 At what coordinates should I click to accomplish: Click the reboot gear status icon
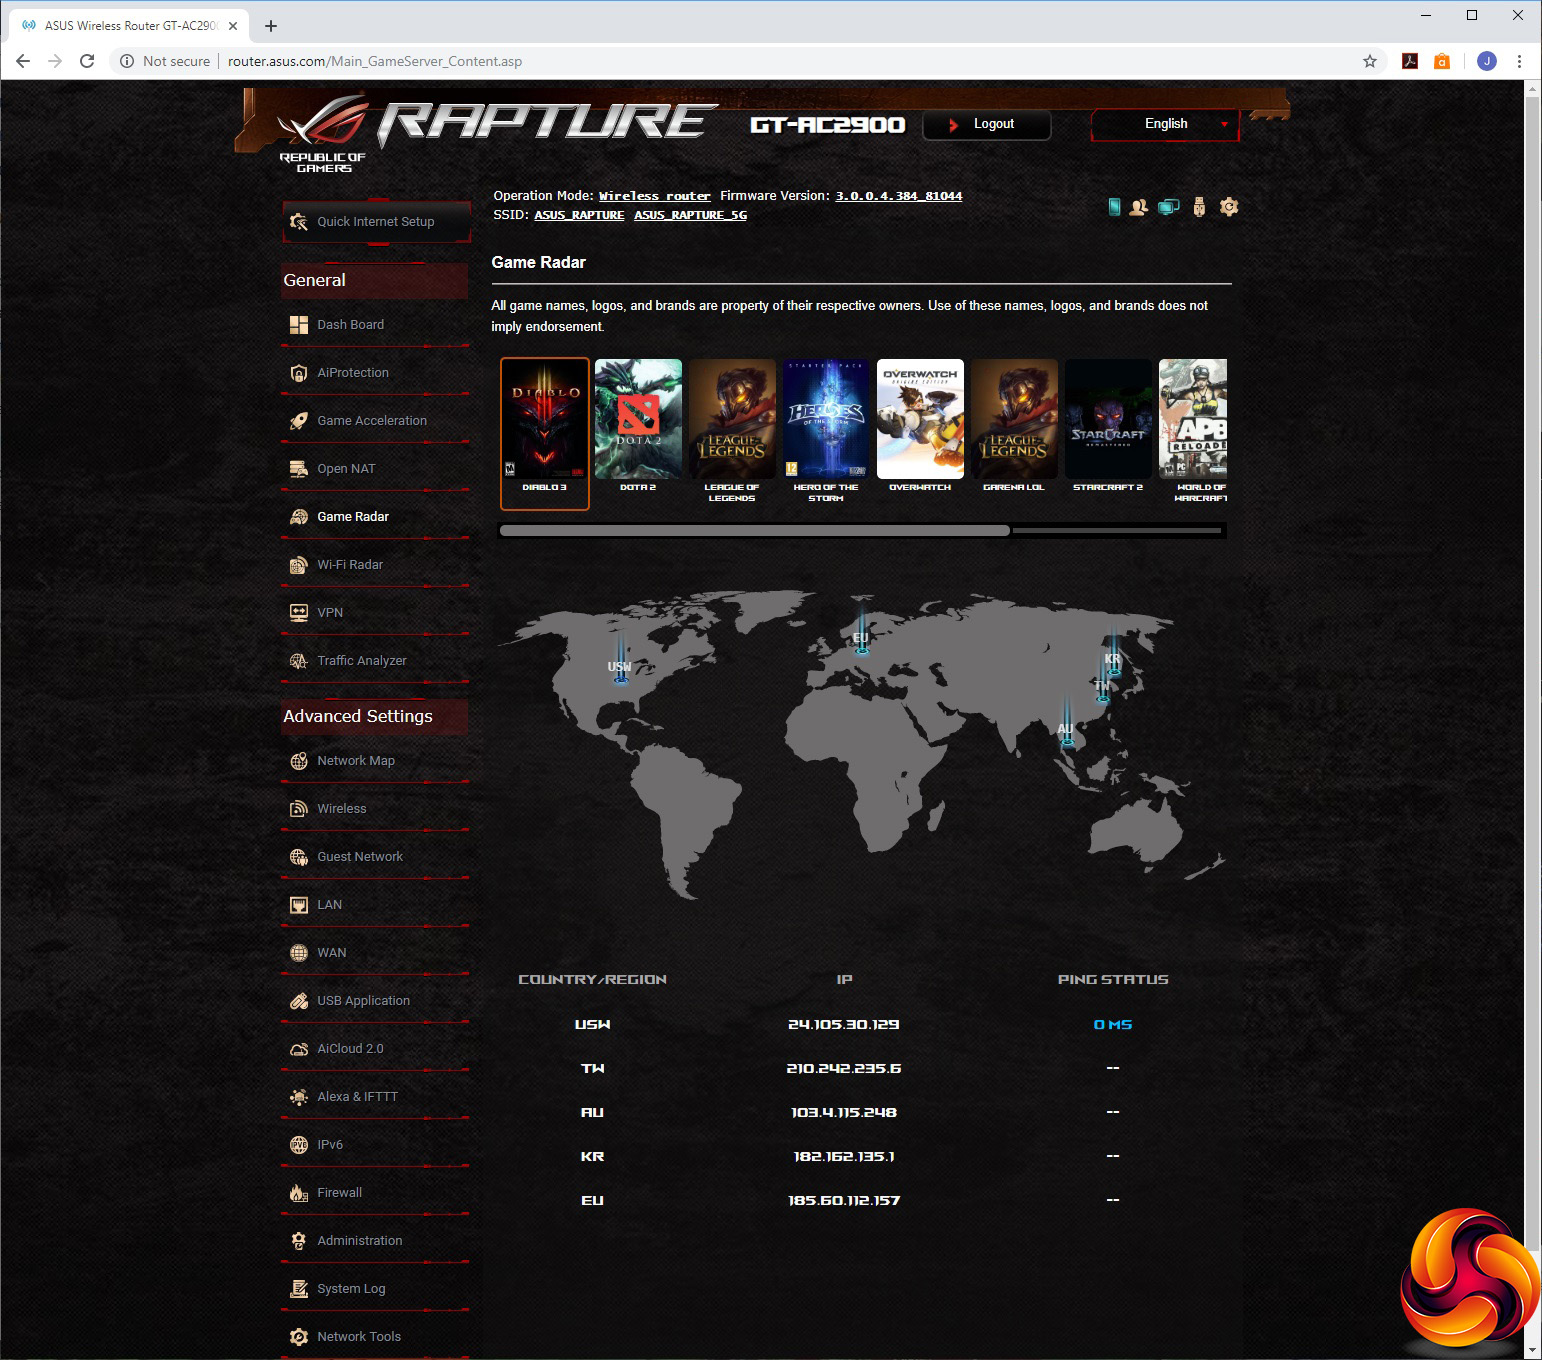[1229, 207]
